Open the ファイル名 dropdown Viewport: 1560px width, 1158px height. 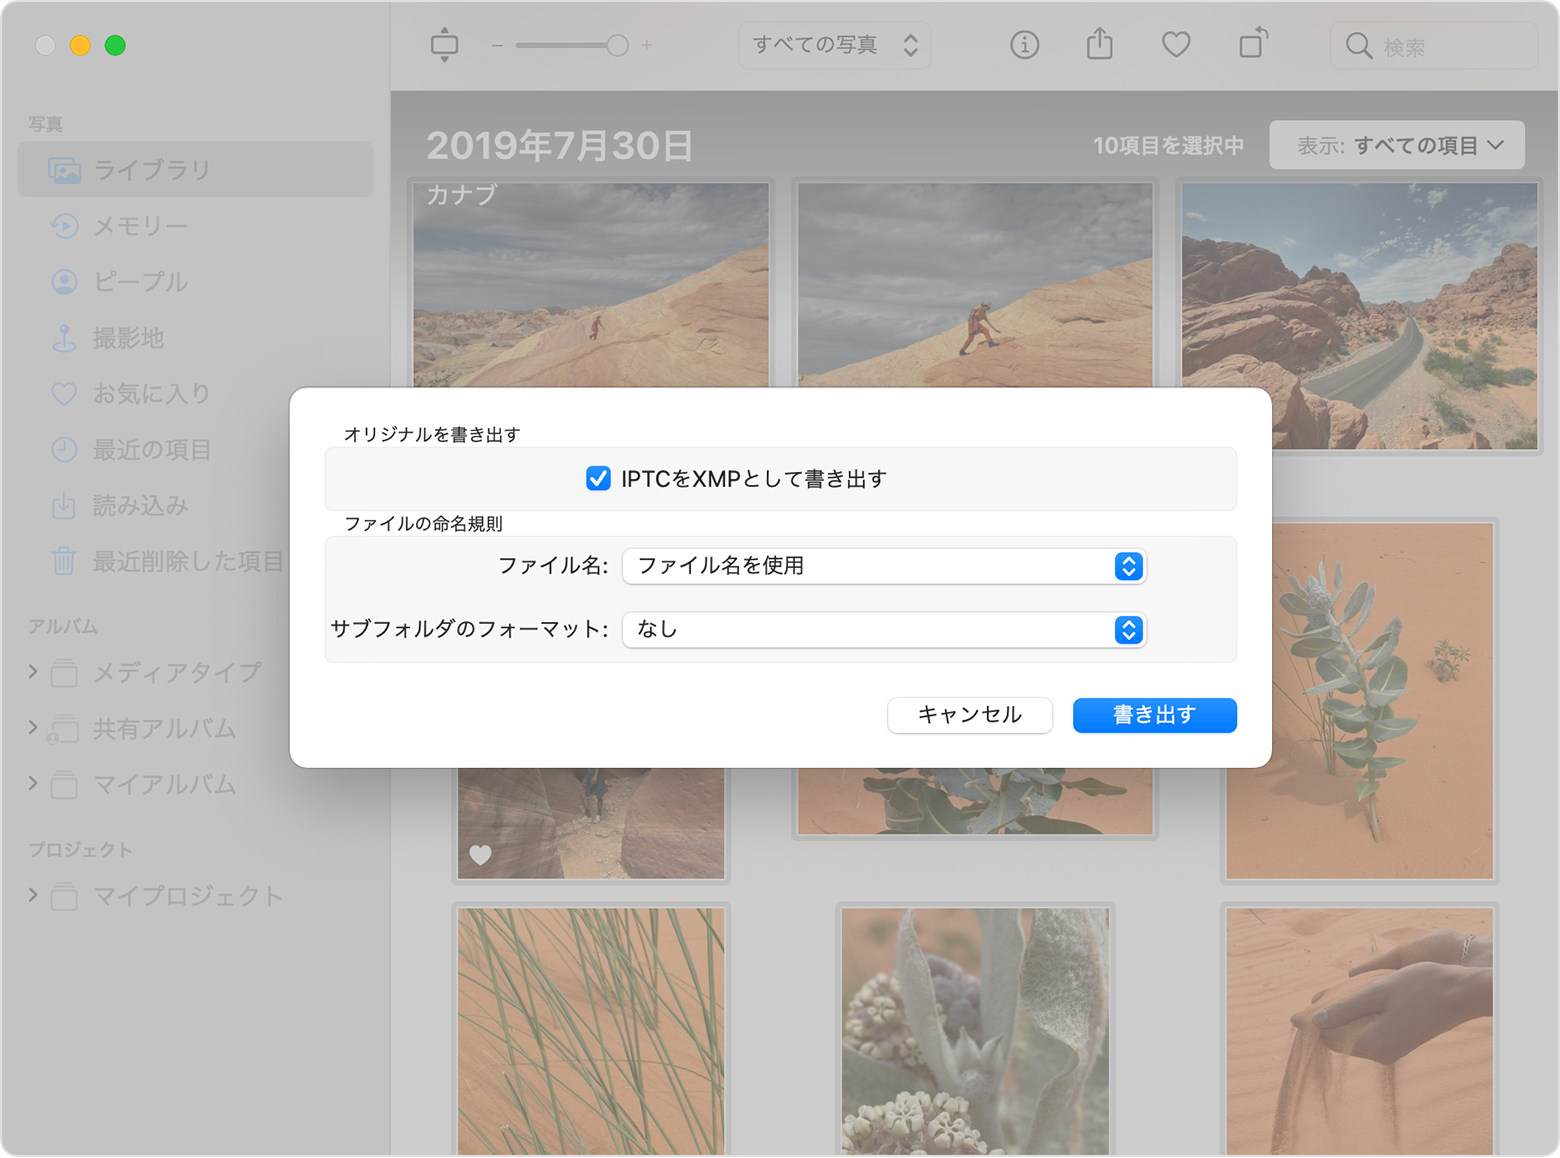coord(883,566)
